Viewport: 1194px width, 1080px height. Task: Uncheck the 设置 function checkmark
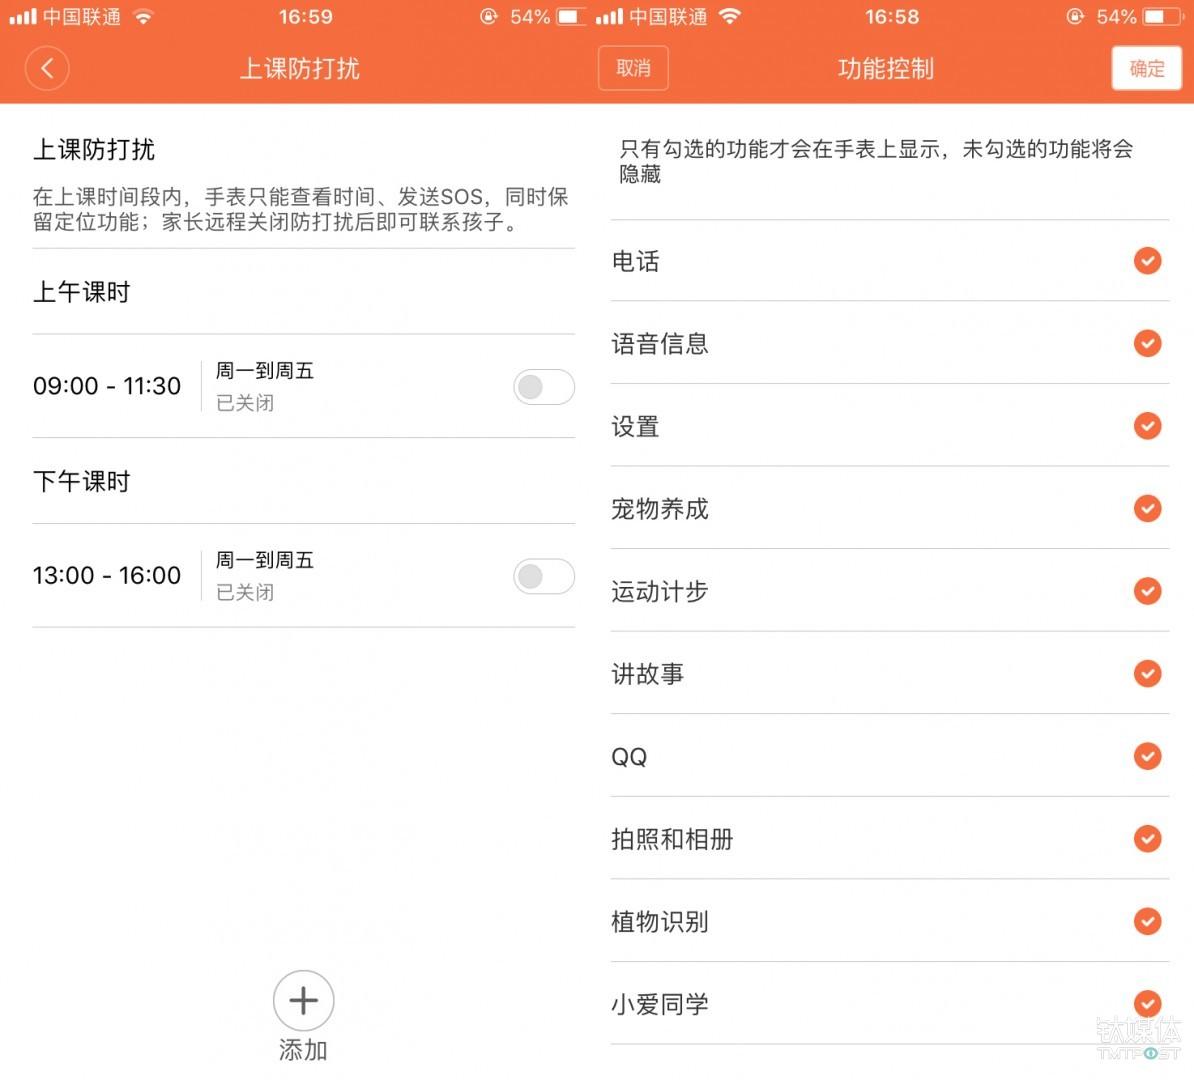click(x=1147, y=426)
